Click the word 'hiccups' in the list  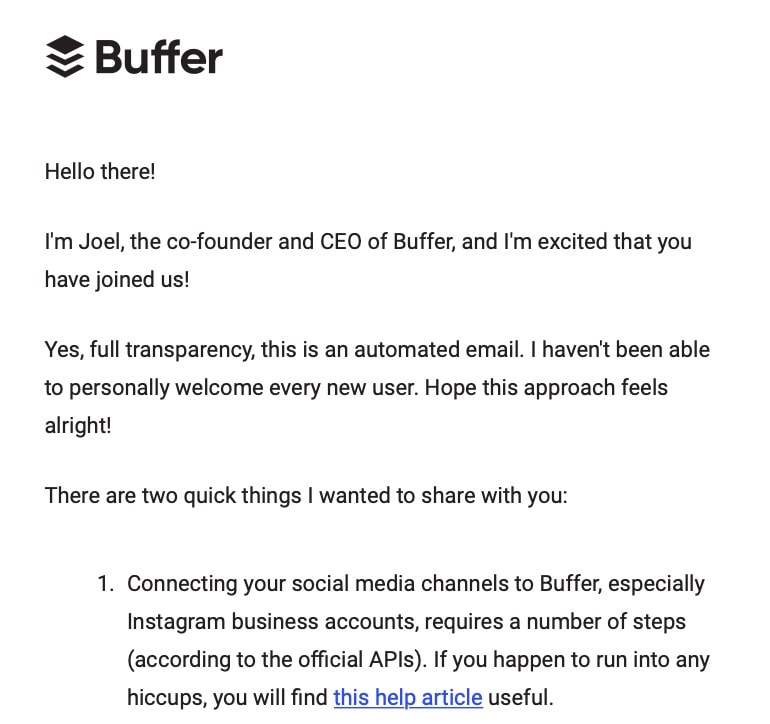pos(167,697)
